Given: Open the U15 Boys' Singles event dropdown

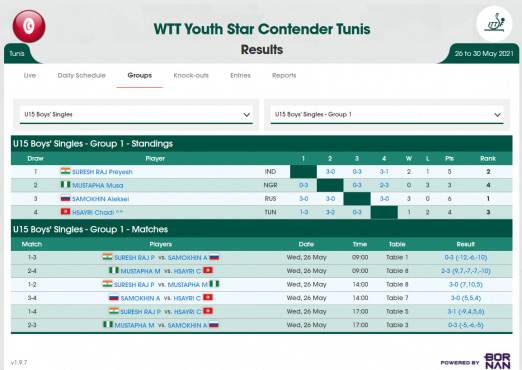Looking at the screenshot, I should tap(136, 115).
